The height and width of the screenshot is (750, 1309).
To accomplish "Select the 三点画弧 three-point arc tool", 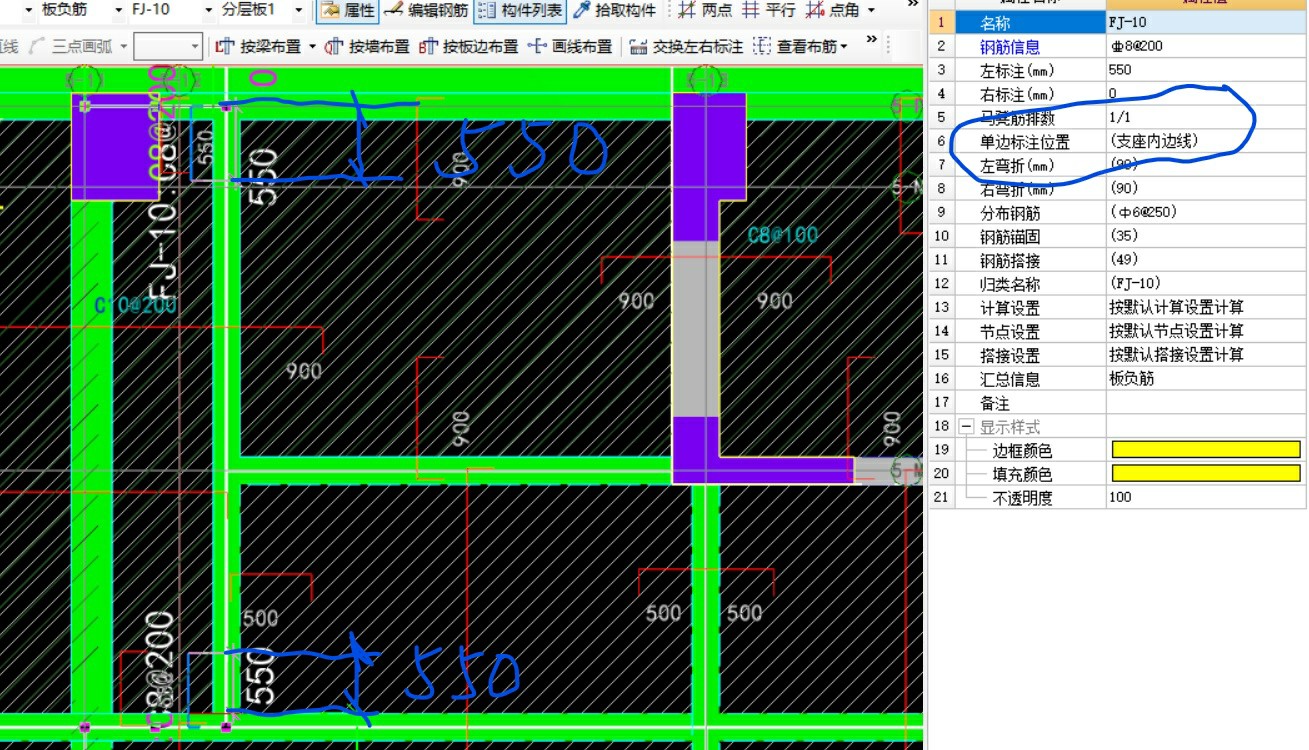I will 72,46.
